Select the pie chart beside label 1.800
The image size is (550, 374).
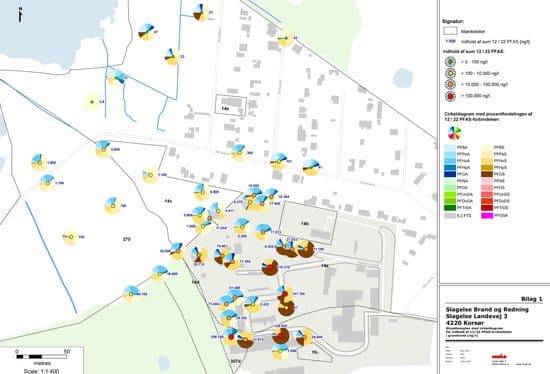point(39,163)
